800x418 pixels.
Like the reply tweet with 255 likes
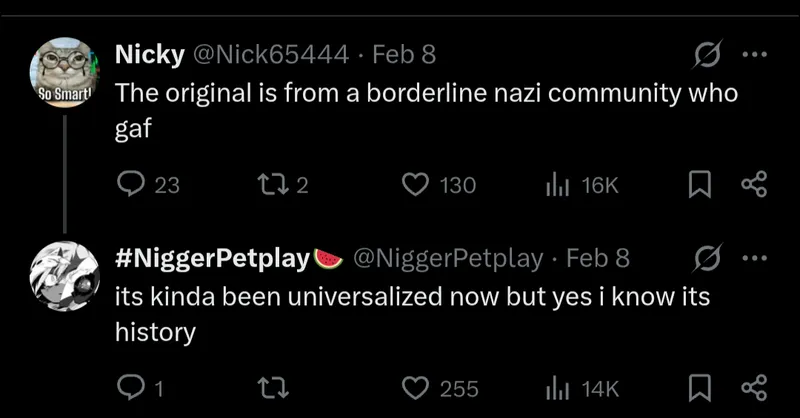416,388
